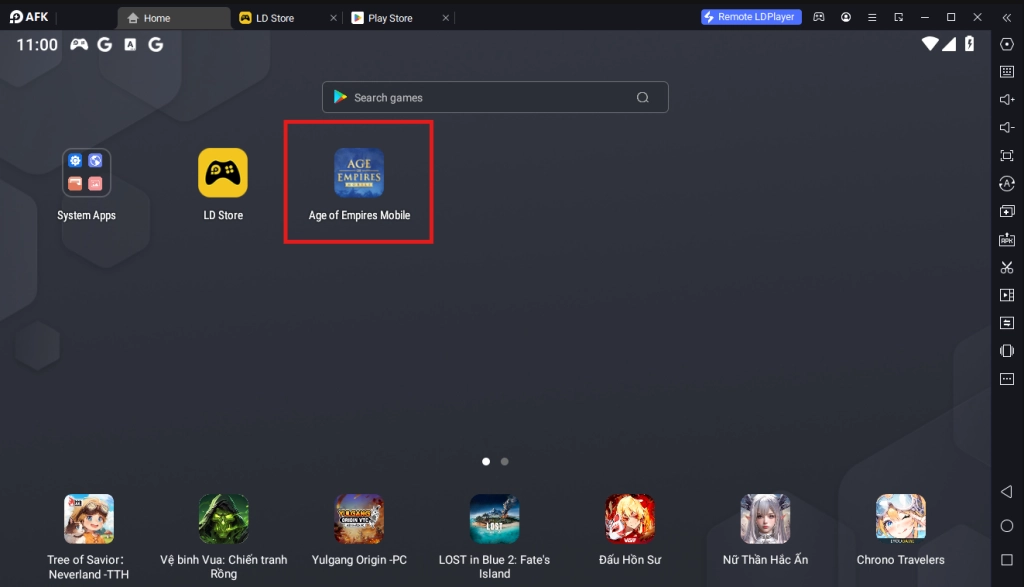
Task: Close the Play Store tab
Action: coord(445,18)
